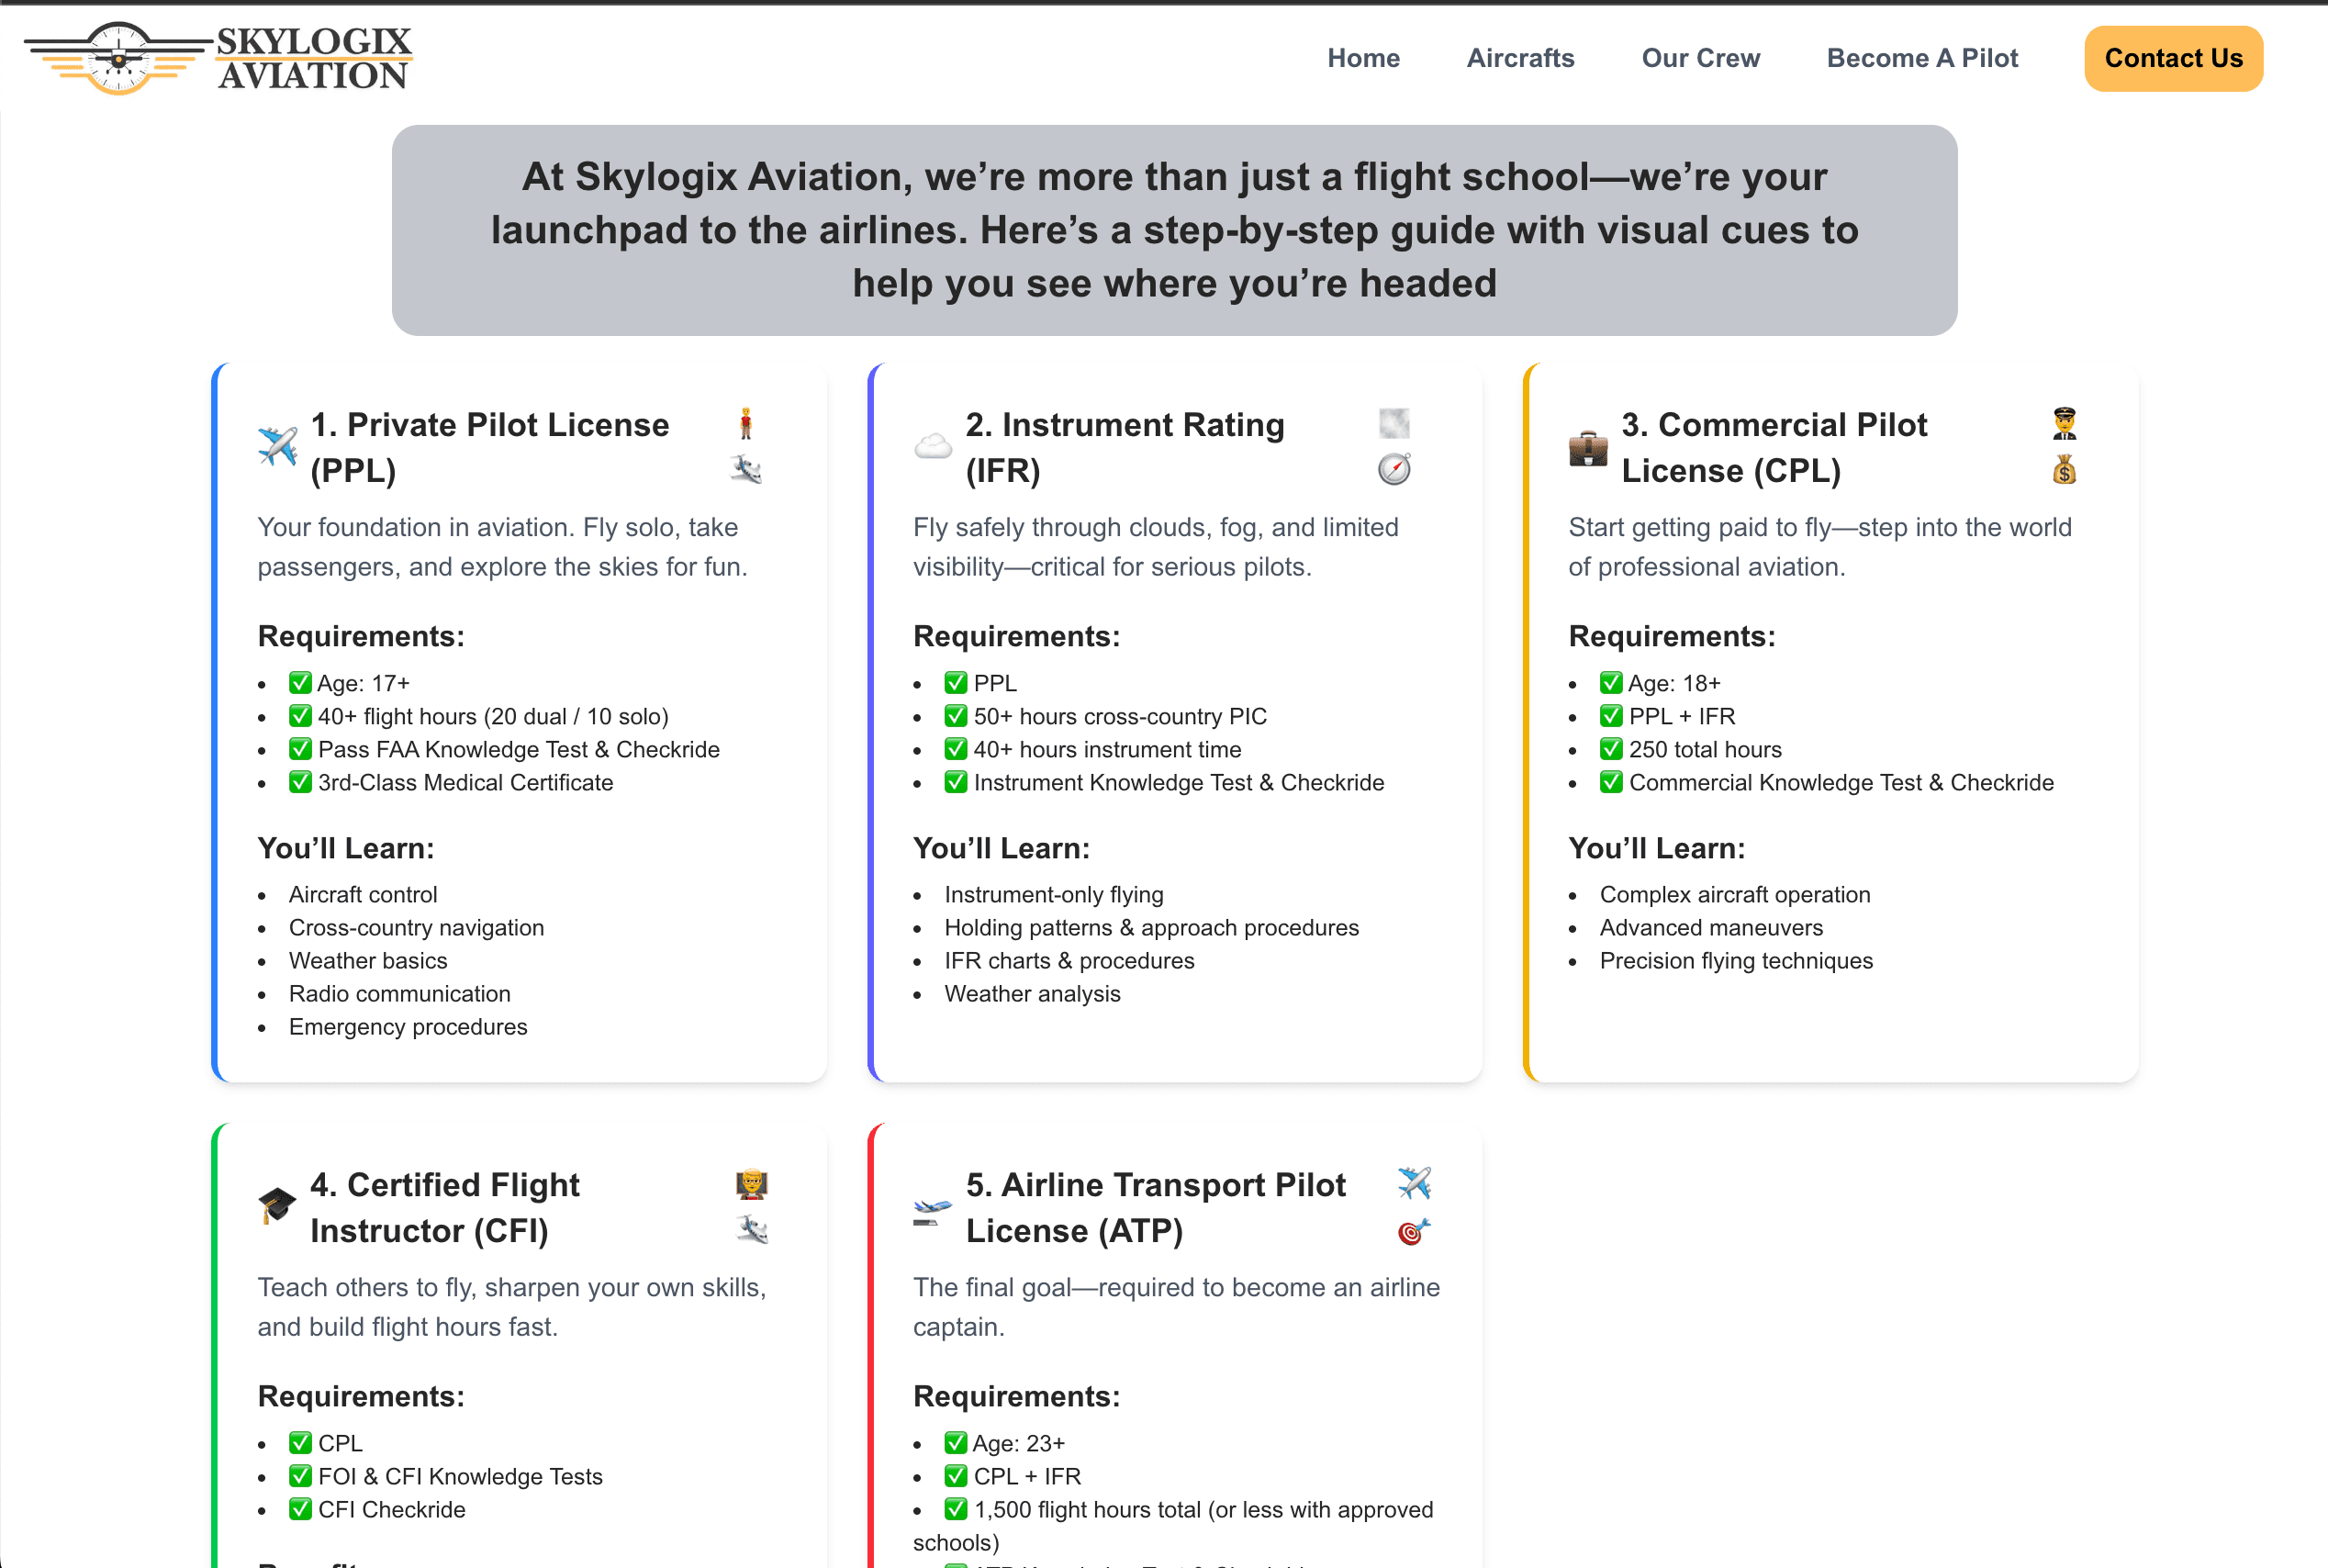Viewport: 2328px width, 1568px height.
Task: Click the intro banner about Skylogix Aviation
Action: click(x=1174, y=230)
